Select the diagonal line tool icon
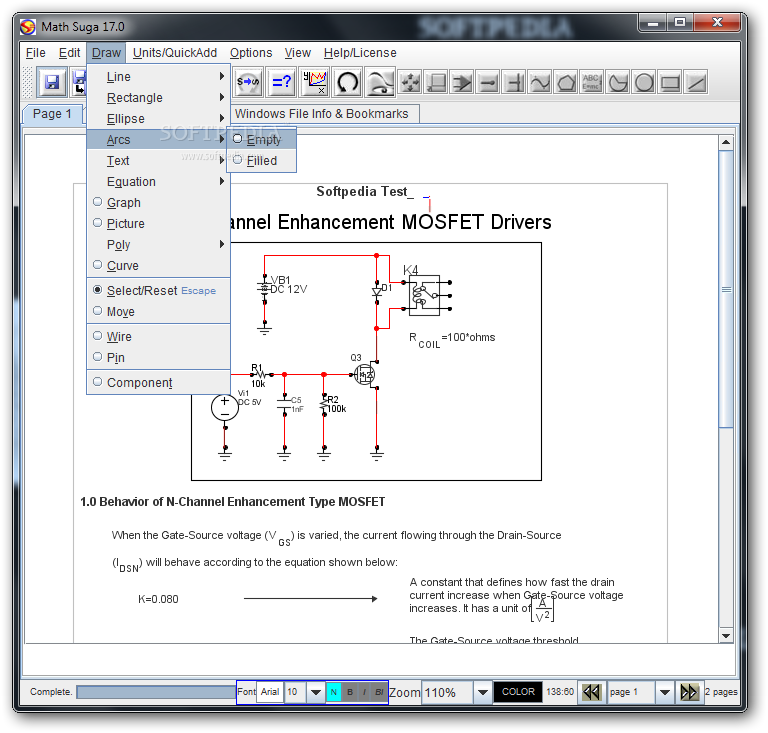The image size is (768, 733). 696,82
